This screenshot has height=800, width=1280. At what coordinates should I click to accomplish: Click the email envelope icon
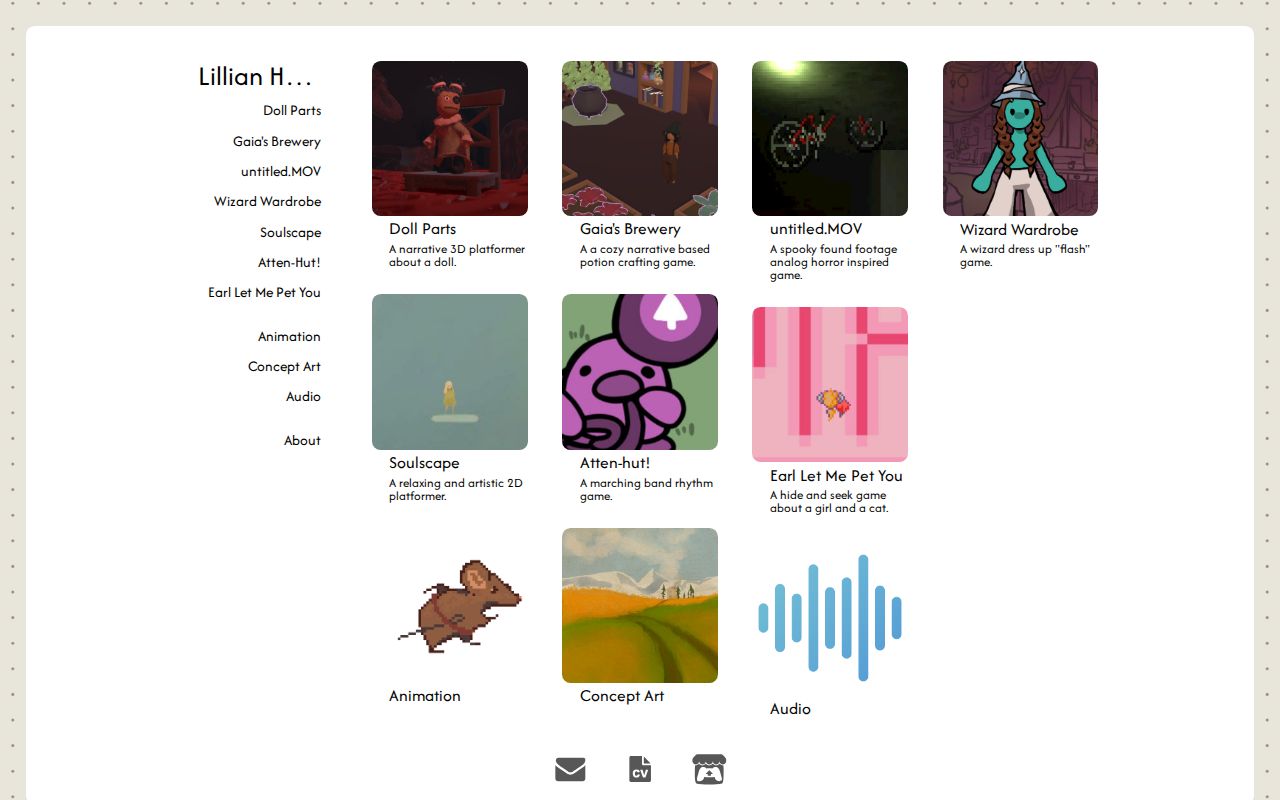tap(570, 769)
